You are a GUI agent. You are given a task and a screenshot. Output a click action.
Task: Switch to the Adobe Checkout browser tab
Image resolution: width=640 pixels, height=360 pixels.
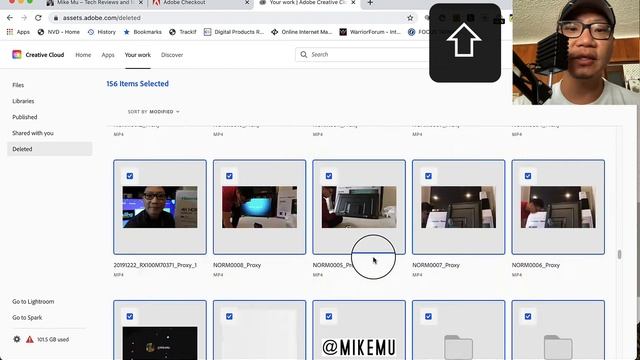(184, 2)
